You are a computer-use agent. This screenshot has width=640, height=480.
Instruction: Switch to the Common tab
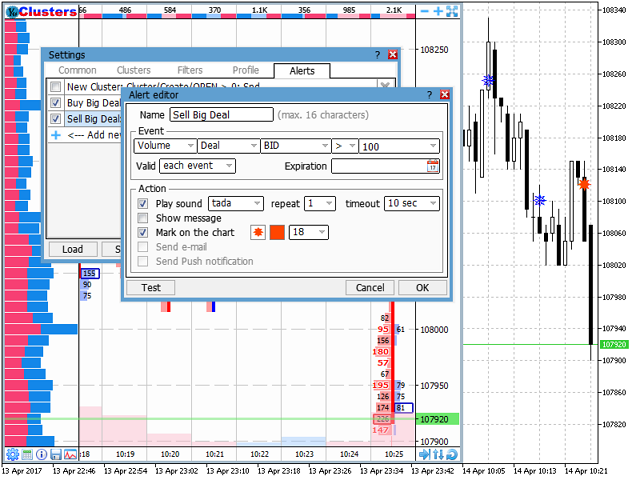[77, 70]
